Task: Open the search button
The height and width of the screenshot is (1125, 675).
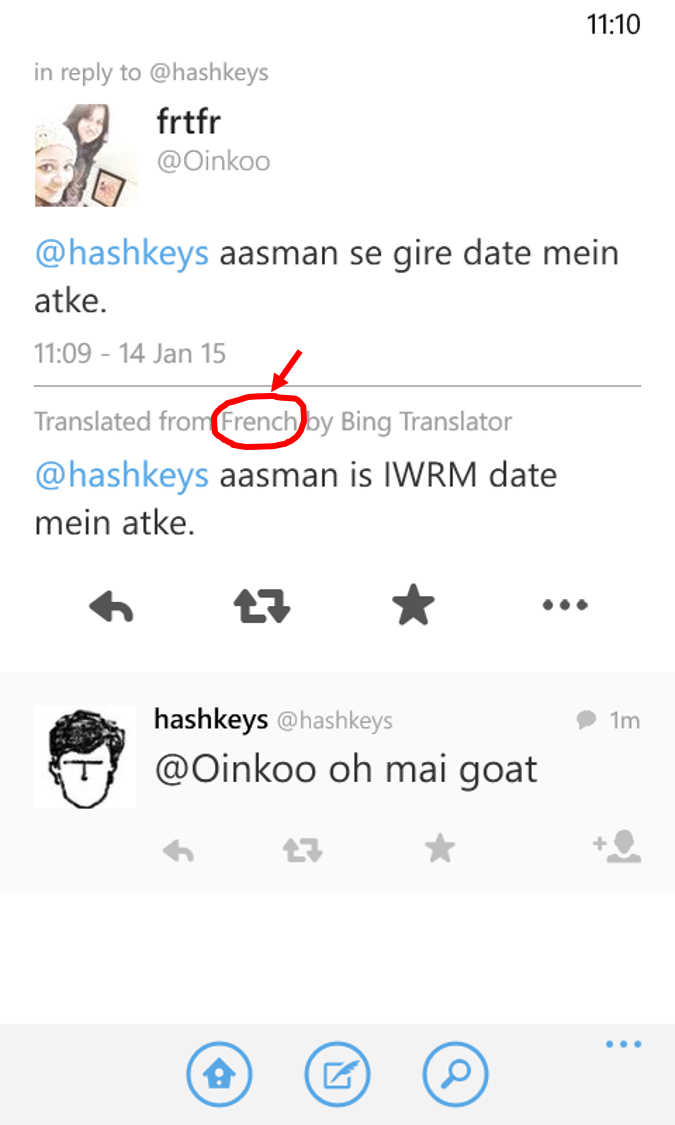Action: click(455, 1074)
